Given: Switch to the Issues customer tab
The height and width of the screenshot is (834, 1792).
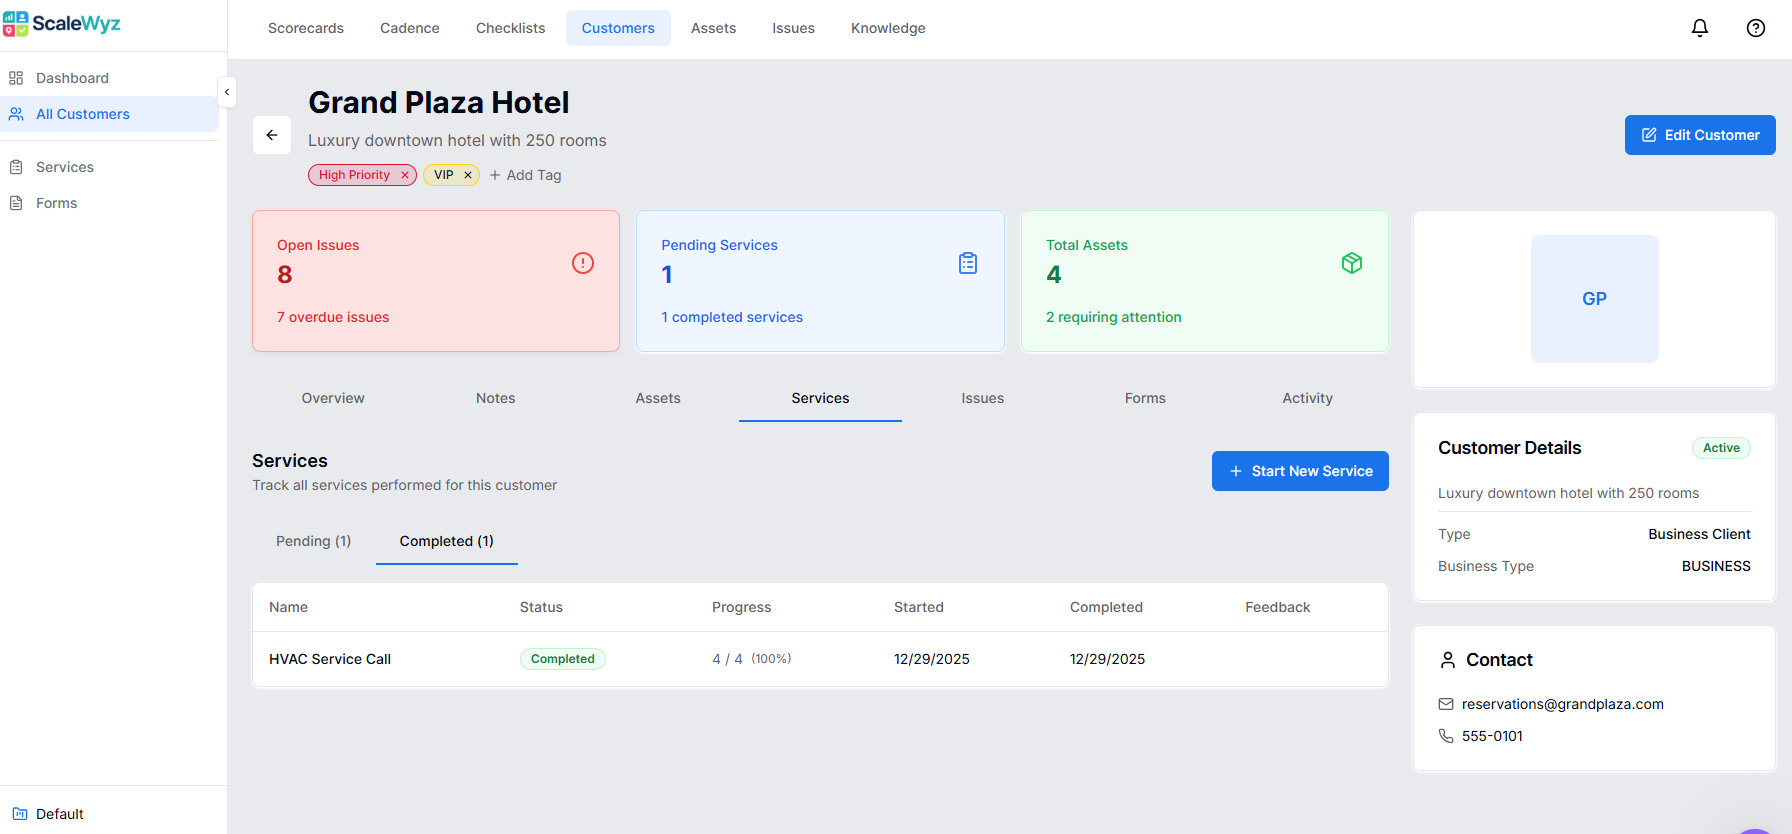Looking at the screenshot, I should (983, 398).
